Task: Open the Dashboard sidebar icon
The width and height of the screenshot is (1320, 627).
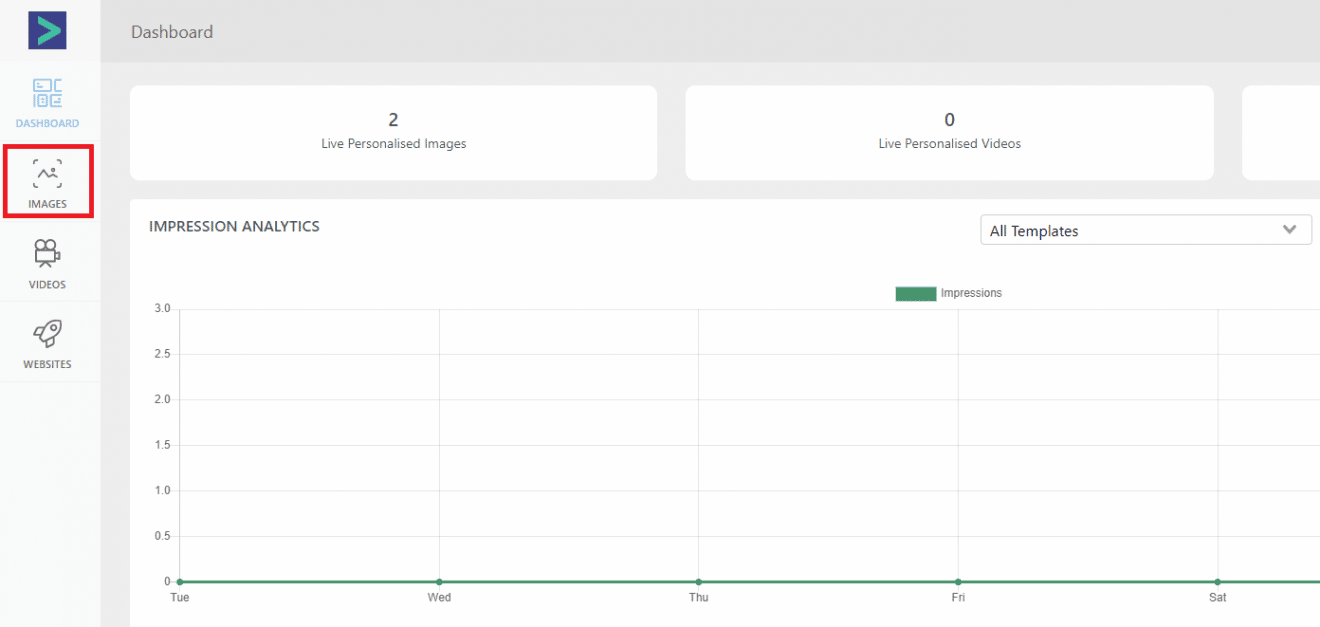Action: click(x=47, y=95)
